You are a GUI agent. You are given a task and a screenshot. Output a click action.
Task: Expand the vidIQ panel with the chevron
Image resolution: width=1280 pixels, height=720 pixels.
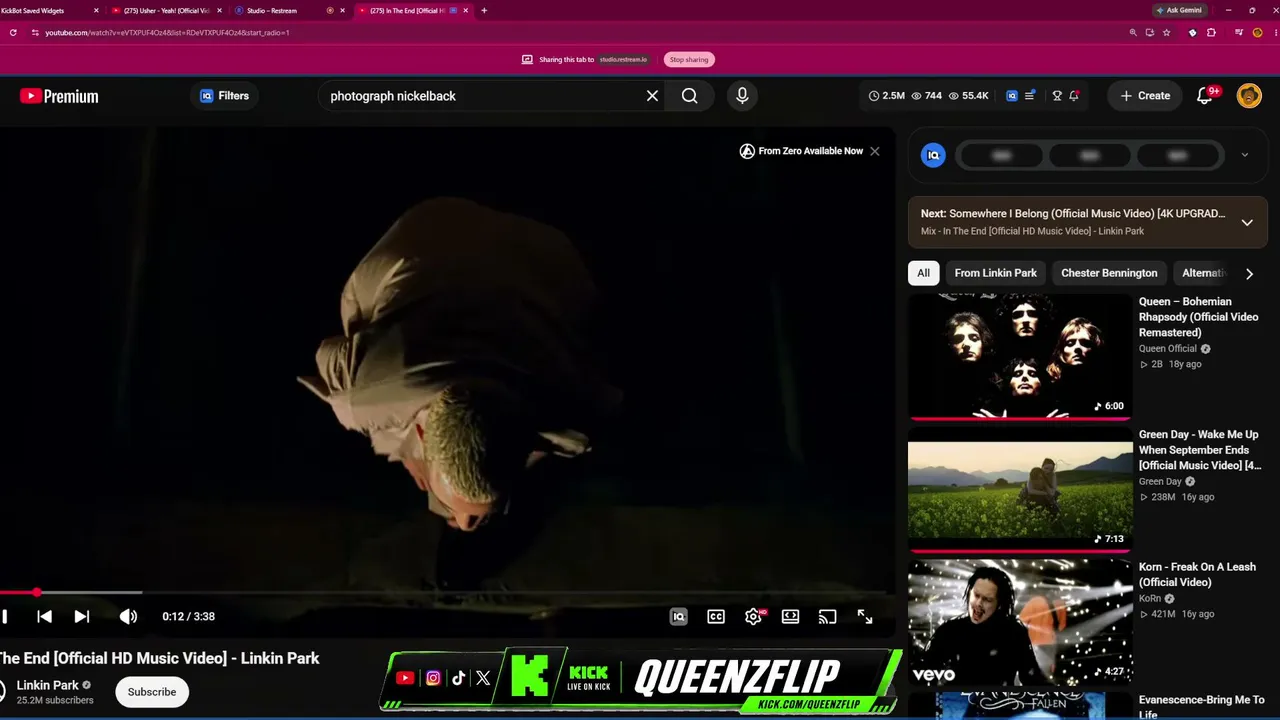click(x=1244, y=155)
